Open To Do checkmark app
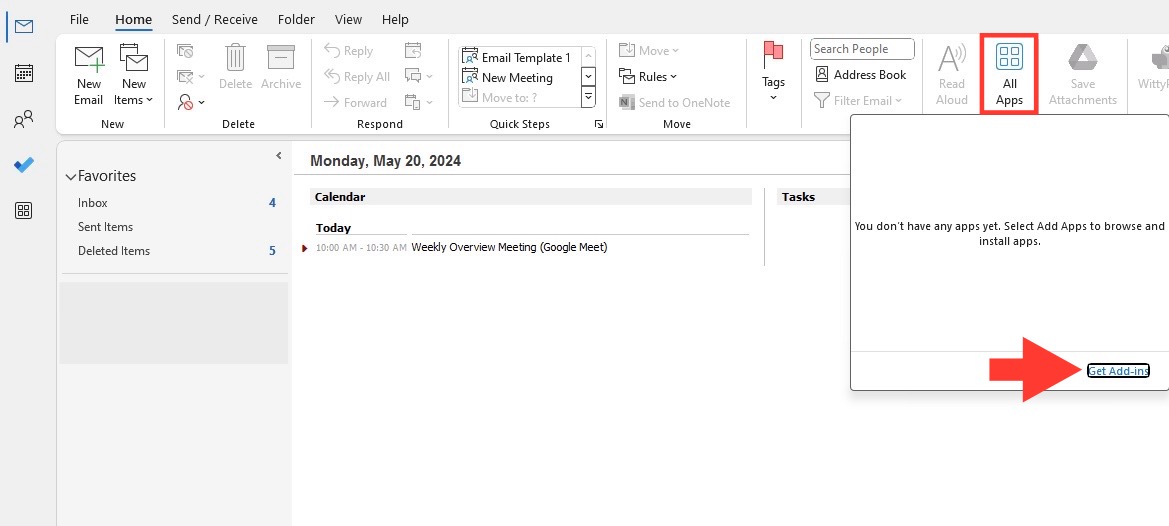Screen dimensions: 1169x526 tap(24, 165)
